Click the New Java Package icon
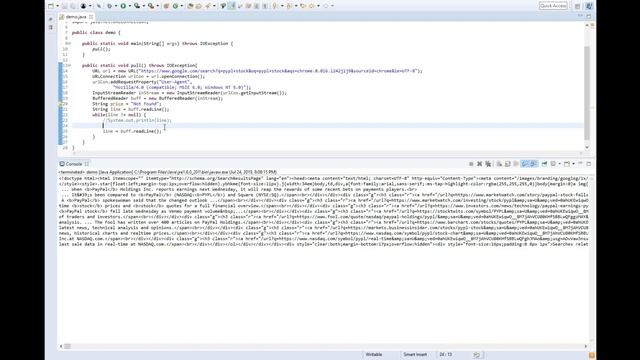The width and height of the screenshot is (640, 360). (x=166, y=6)
